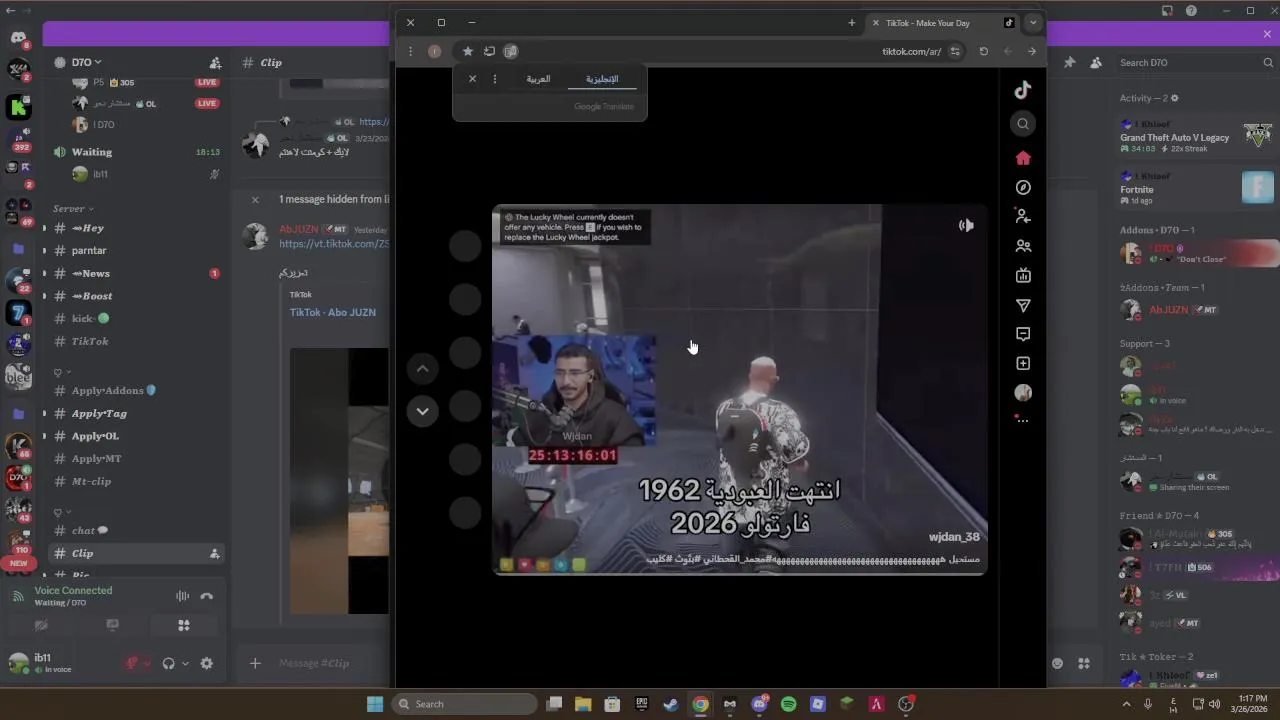This screenshot has height=720, width=1280.
Task: Open TikTok profile avatar in sidebar
Action: pos(1022,393)
